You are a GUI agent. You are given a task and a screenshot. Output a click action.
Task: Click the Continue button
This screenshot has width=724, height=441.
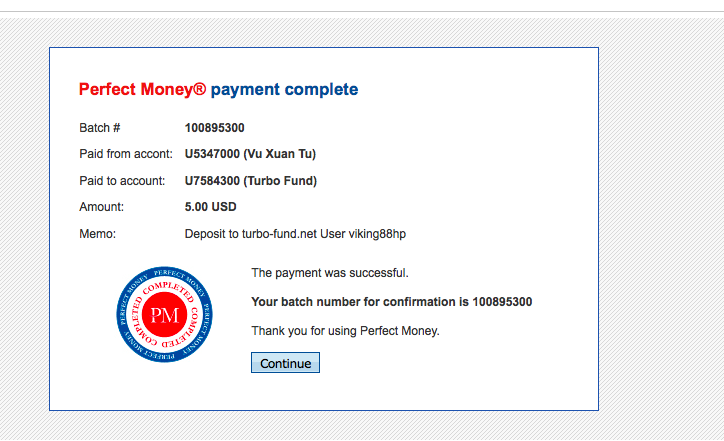click(x=285, y=363)
